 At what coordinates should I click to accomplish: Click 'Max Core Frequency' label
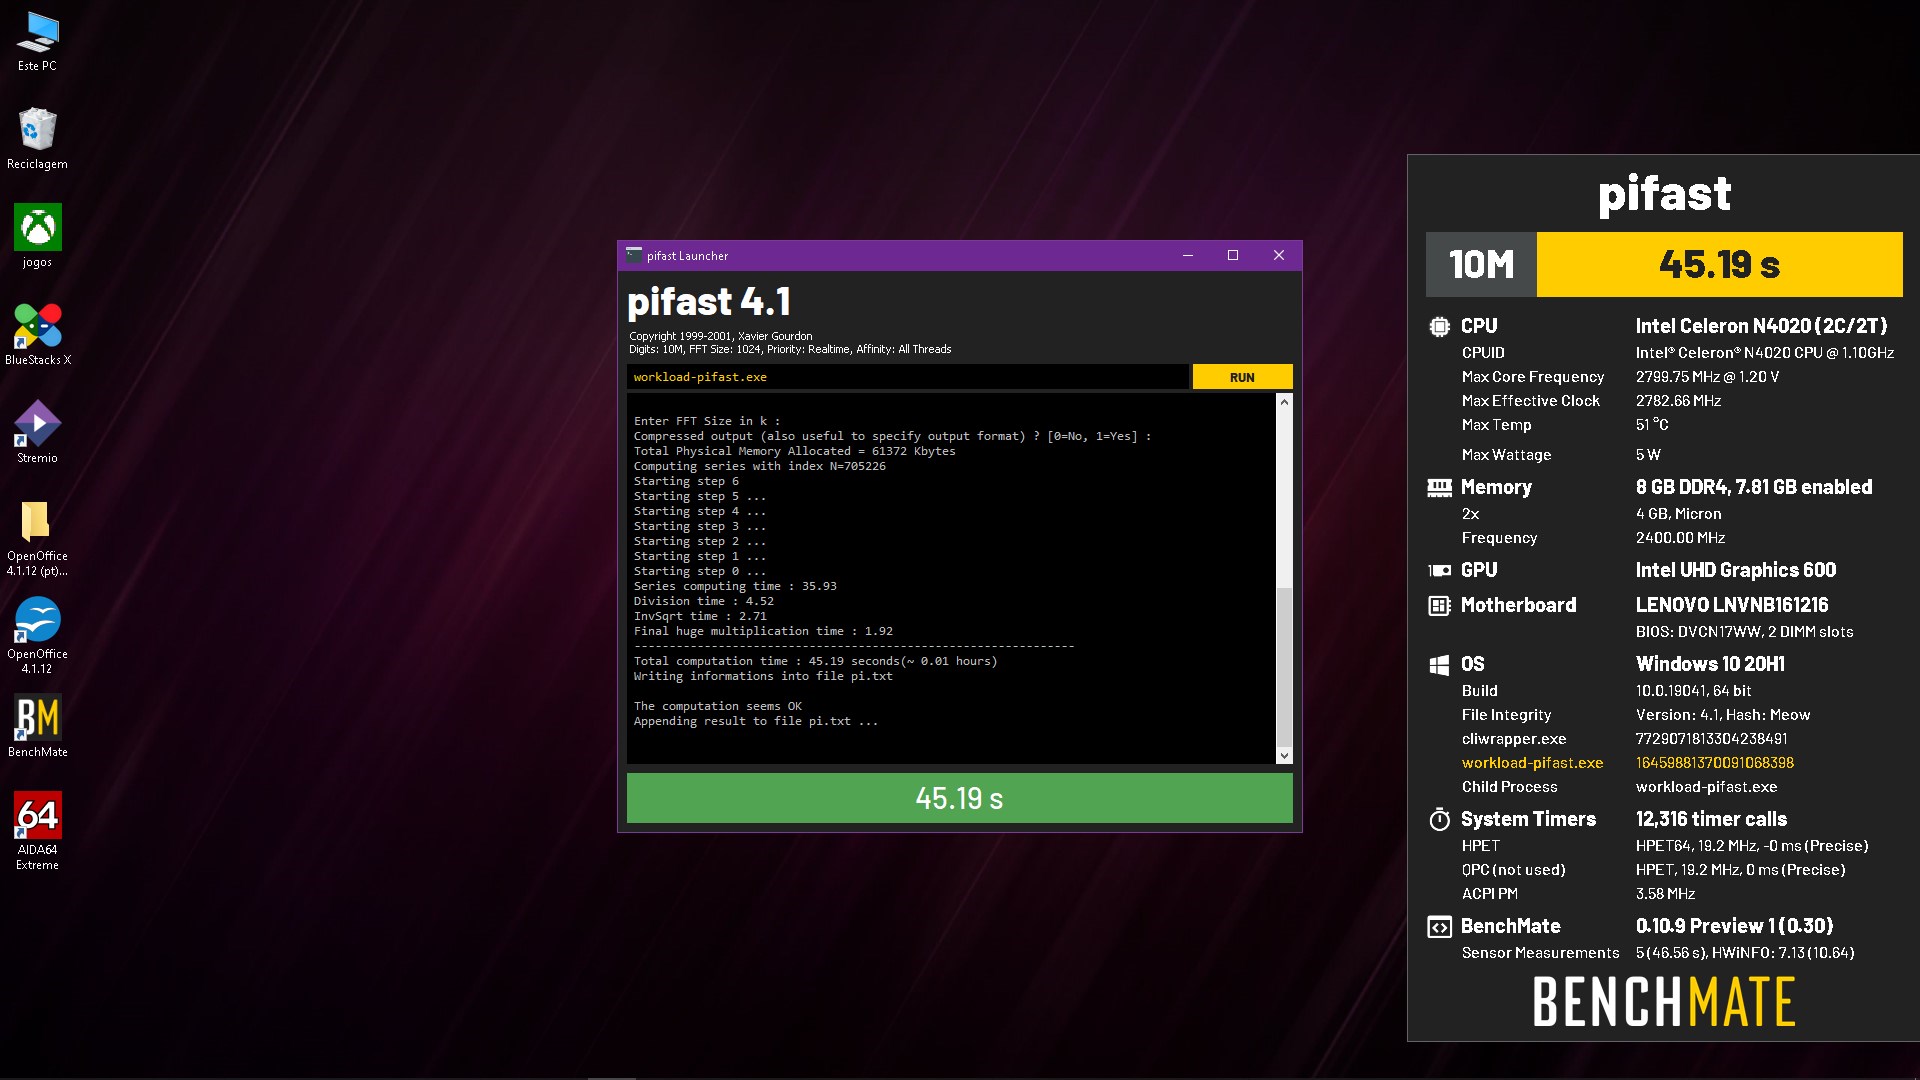1532,377
